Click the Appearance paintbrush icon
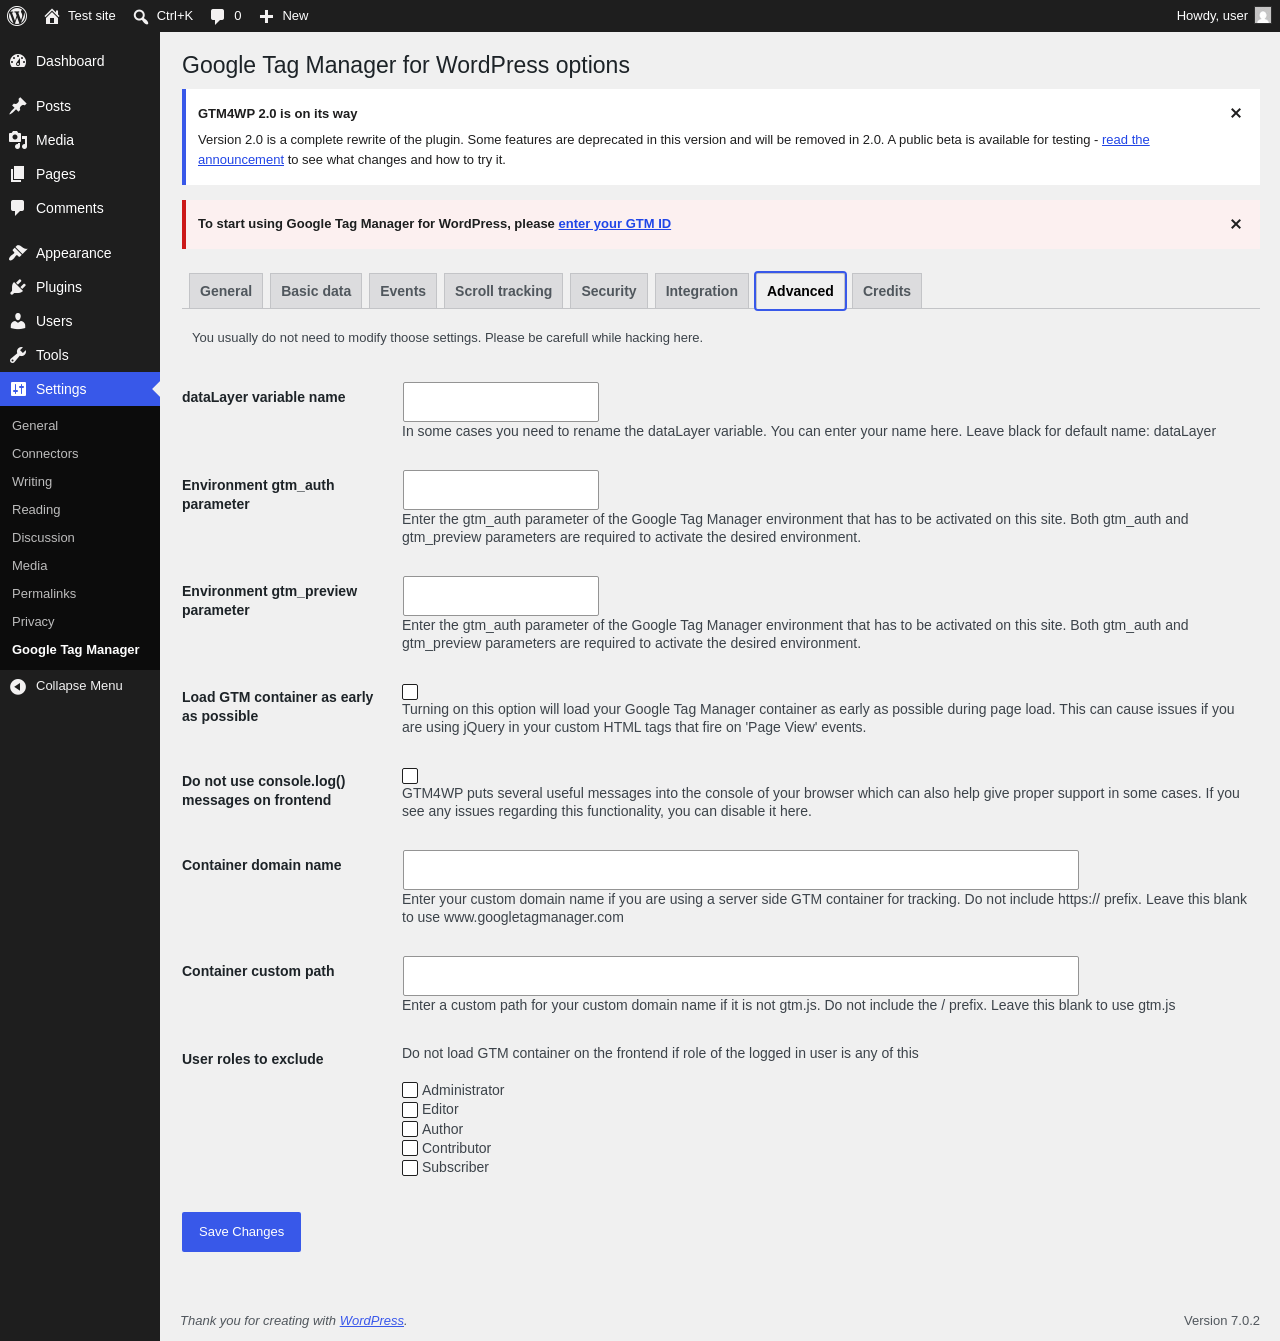The width and height of the screenshot is (1280, 1341). point(18,253)
